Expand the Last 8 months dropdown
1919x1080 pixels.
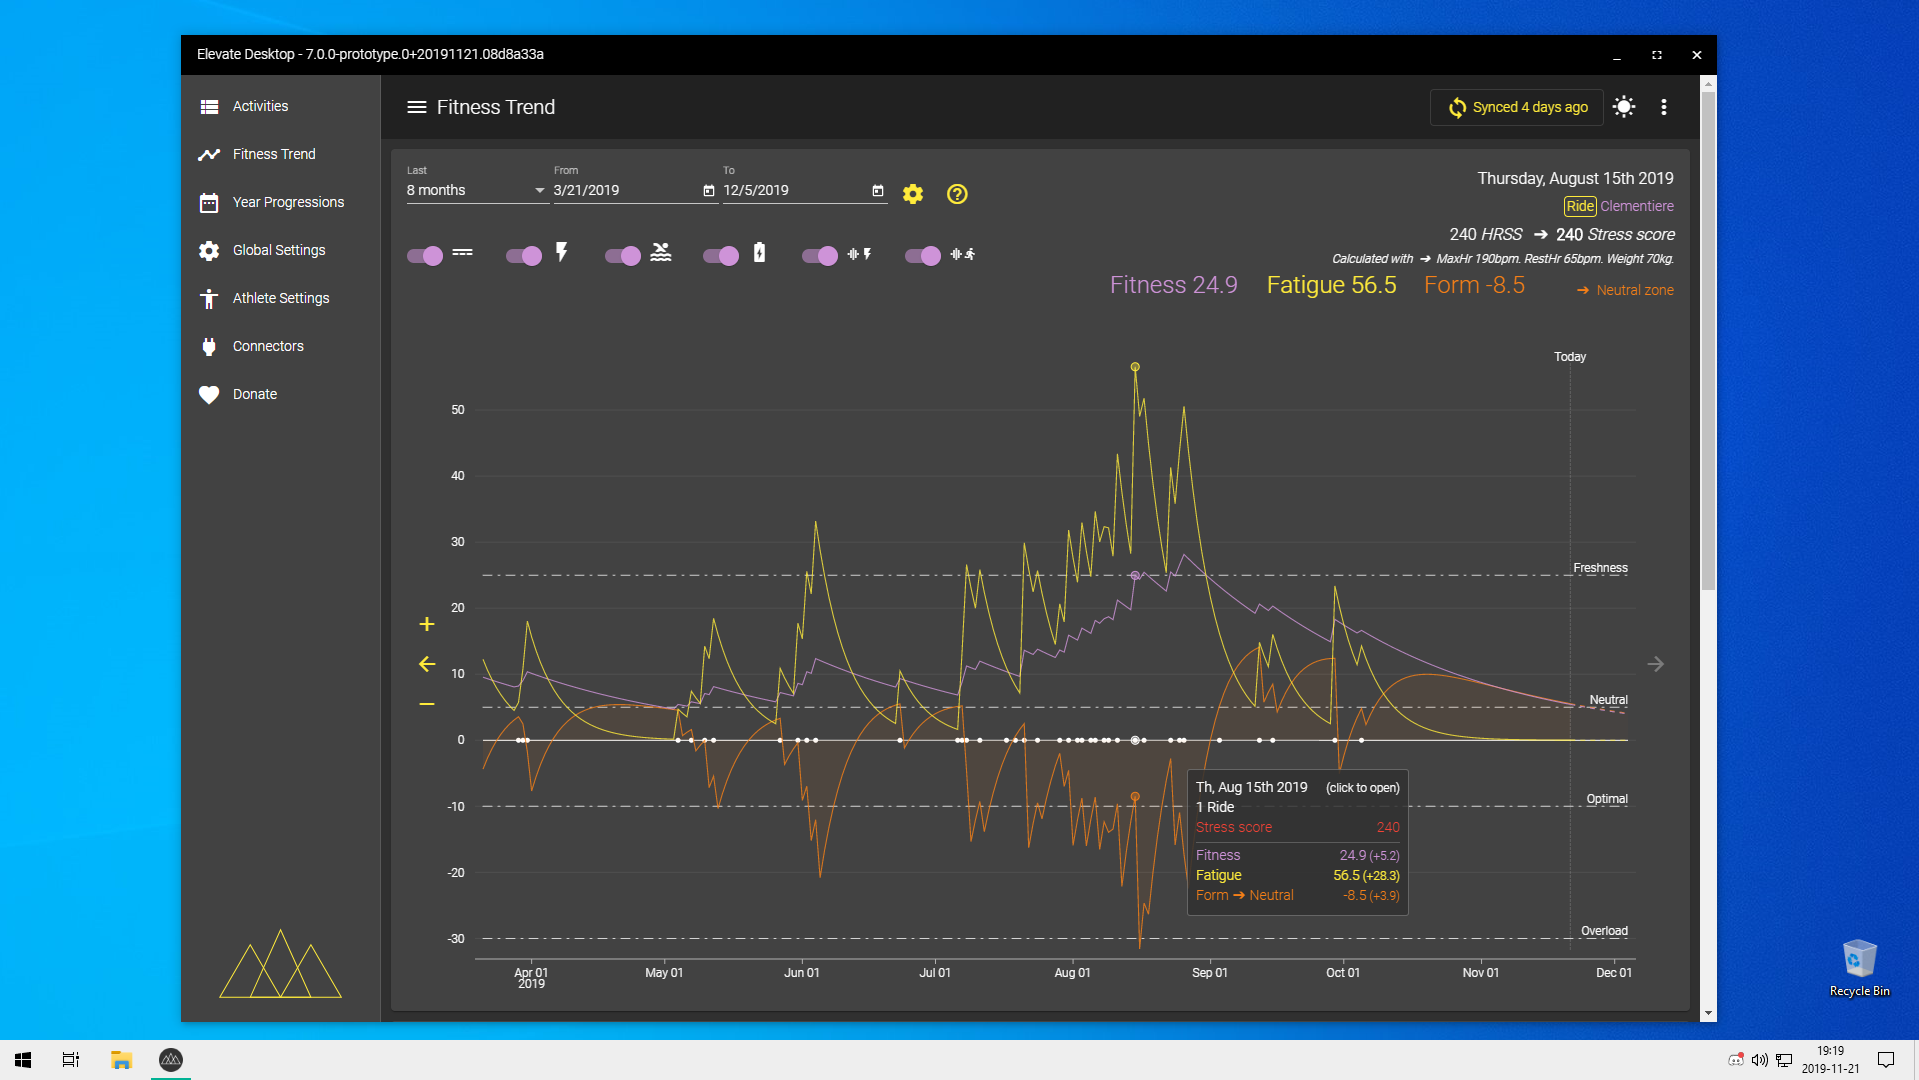477,190
